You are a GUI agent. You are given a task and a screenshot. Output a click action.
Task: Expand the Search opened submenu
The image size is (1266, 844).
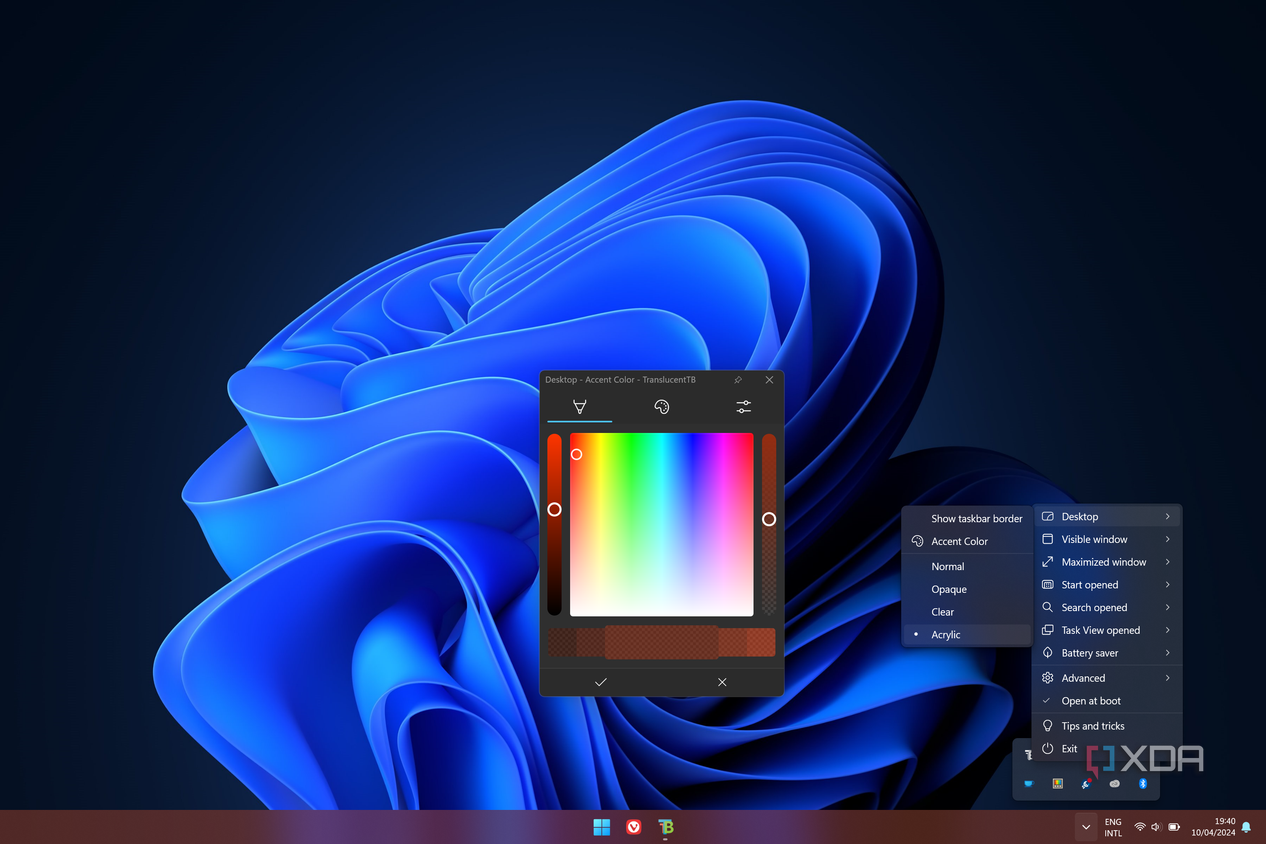point(1107,608)
